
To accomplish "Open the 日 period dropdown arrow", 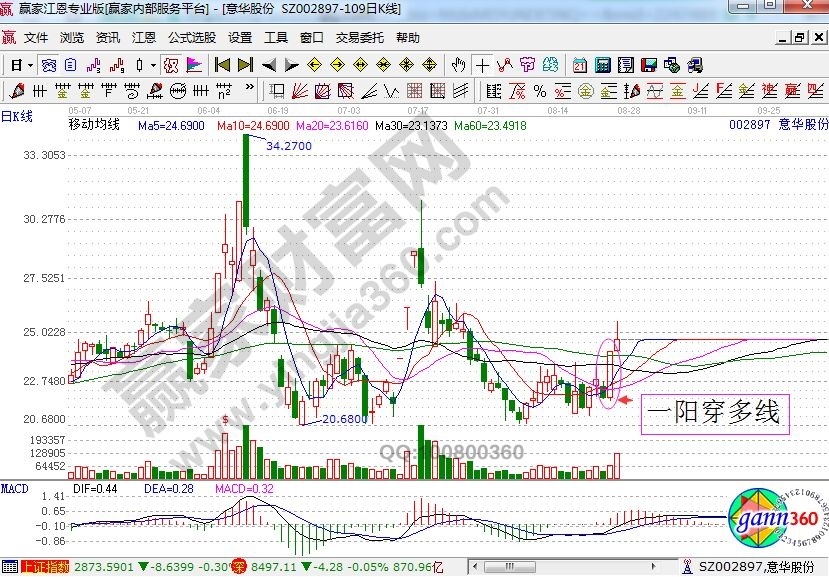I will pos(31,65).
